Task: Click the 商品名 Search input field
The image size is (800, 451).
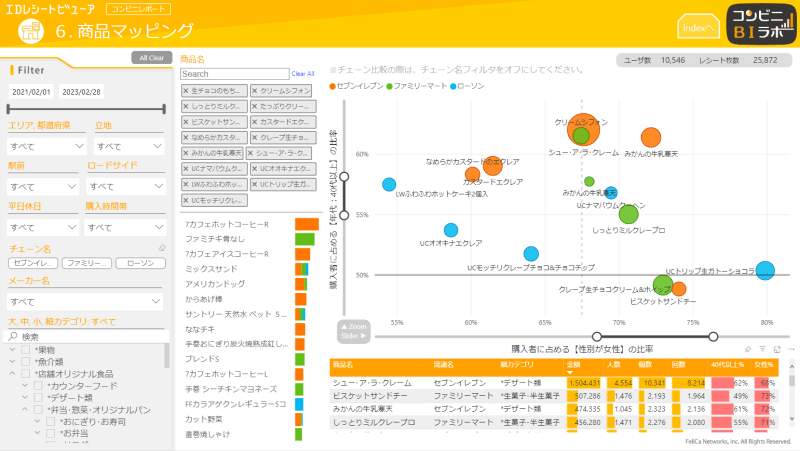Action: 235,74
